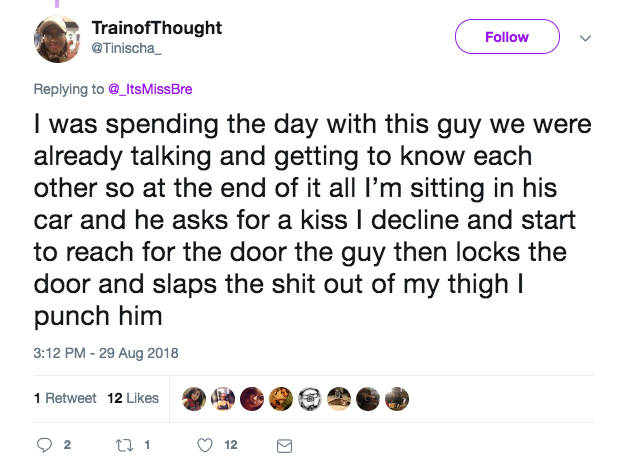View the 12 Likes list
Viewport: 629px width, 475px height.
click(133, 398)
